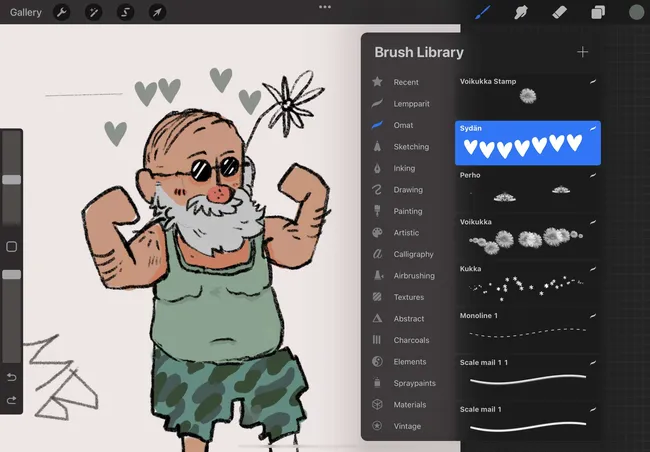Click the brush size slider handle
The image size is (650, 452).
(12, 180)
